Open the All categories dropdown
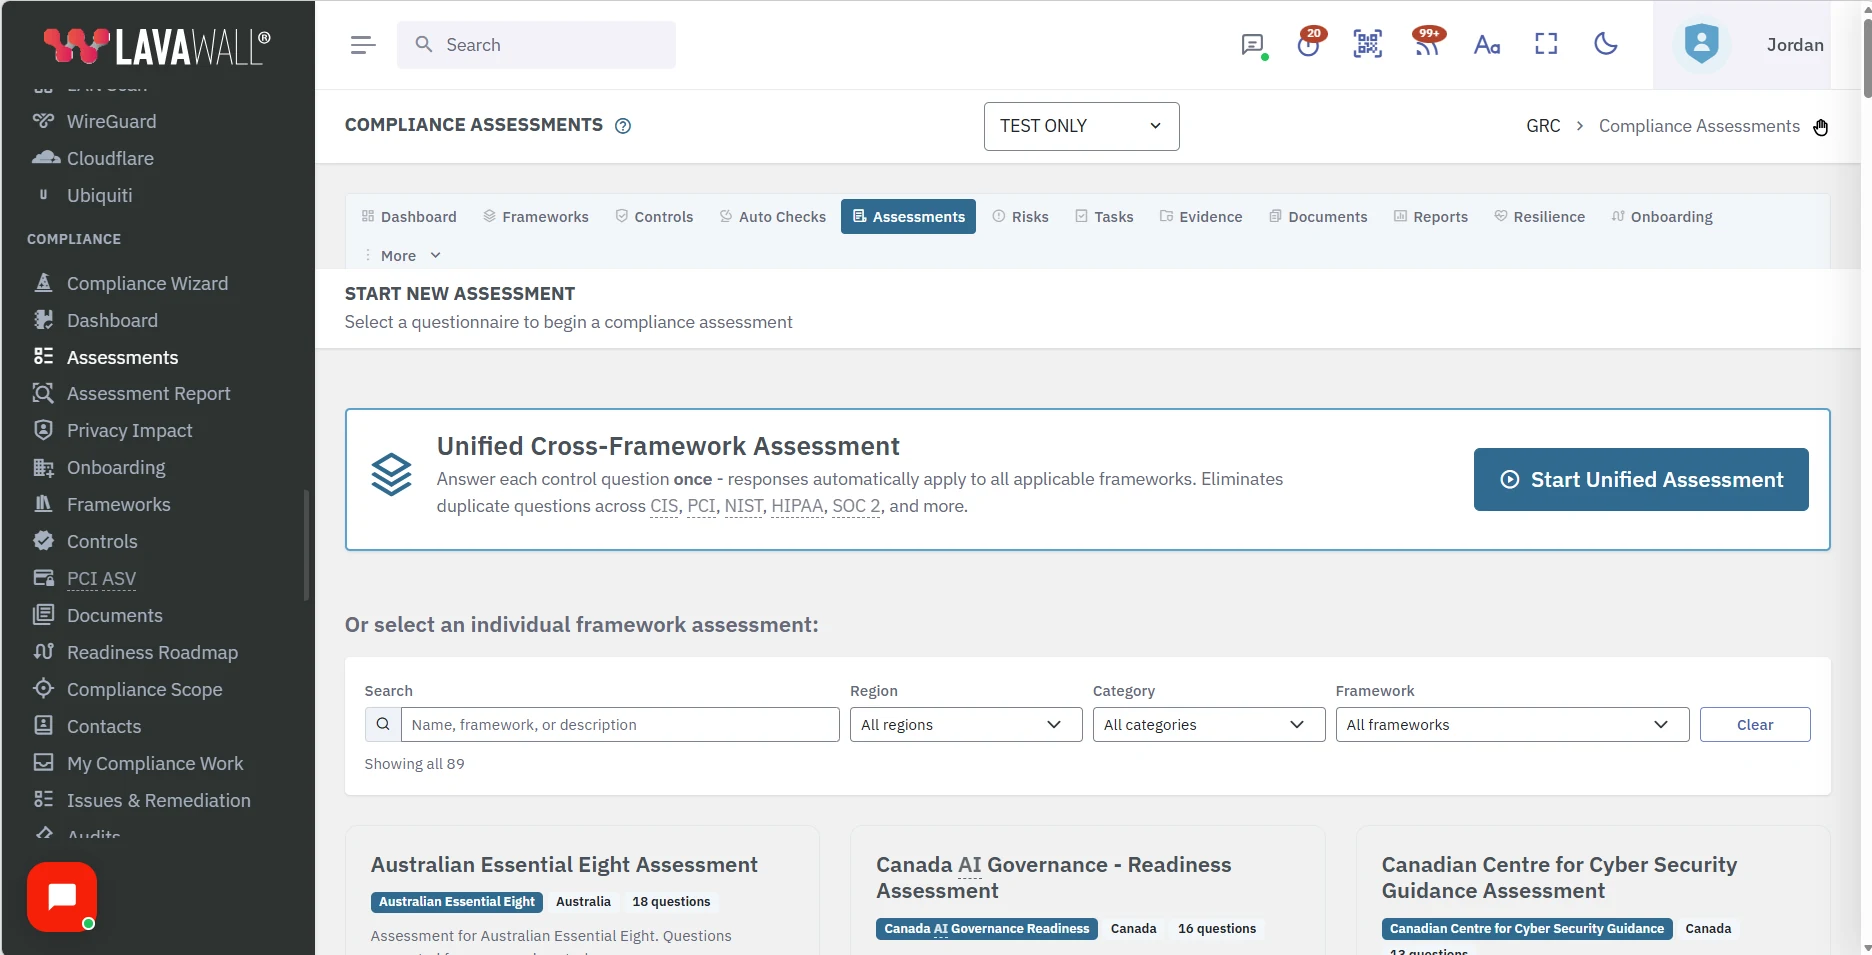Screen dimensions: 1872x955 click(x=1208, y=724)
